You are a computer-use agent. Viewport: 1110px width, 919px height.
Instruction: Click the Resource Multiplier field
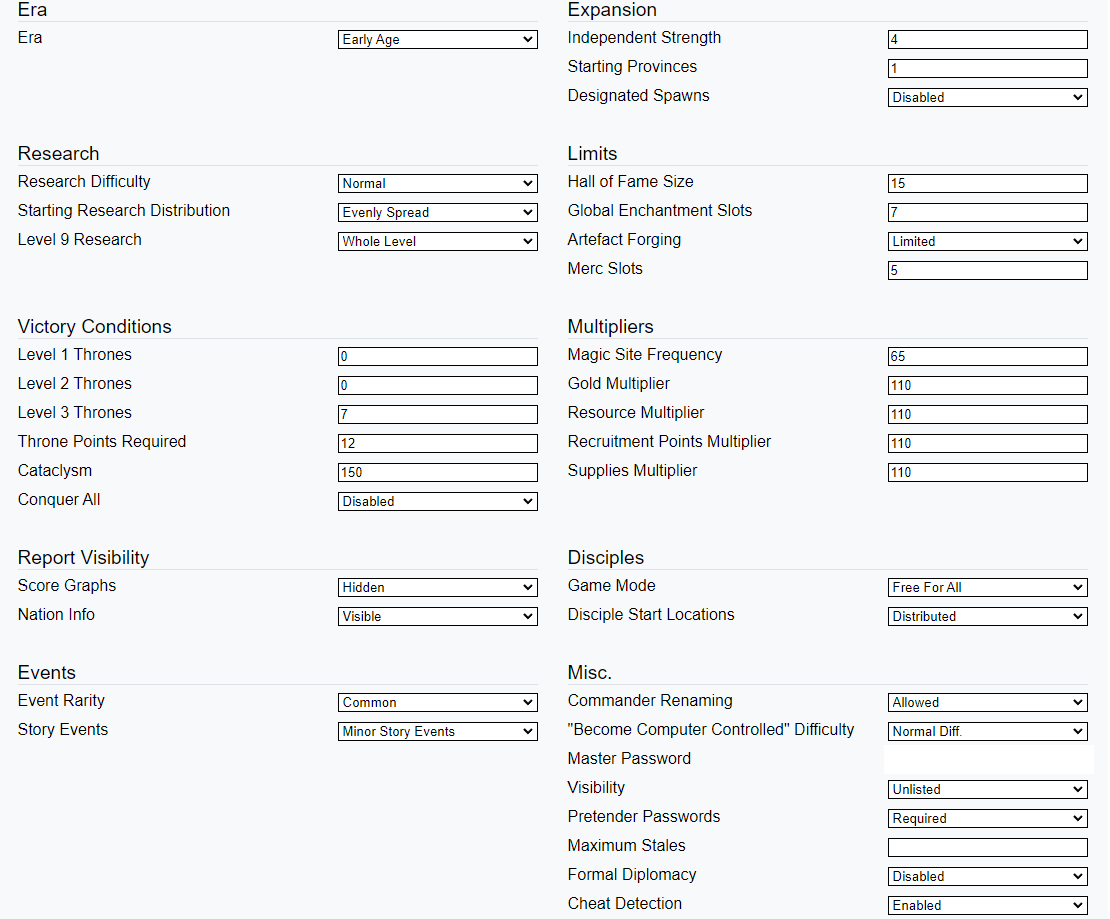pyautogui.click(x=988, y=414)
